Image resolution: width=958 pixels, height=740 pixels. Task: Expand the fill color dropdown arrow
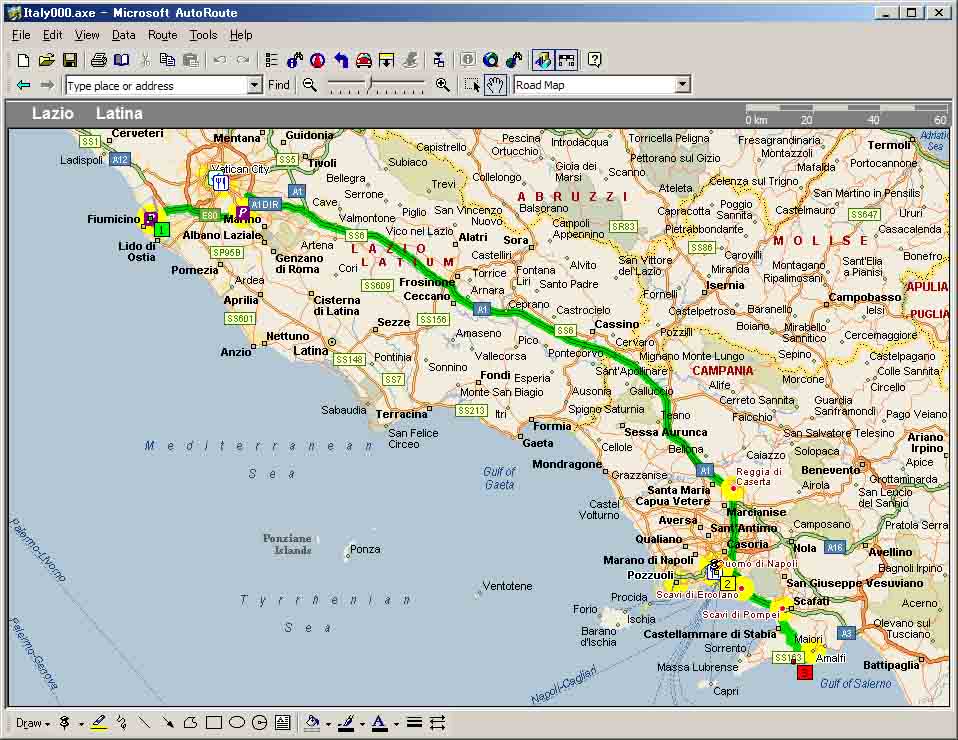click(x=328, y=724)
